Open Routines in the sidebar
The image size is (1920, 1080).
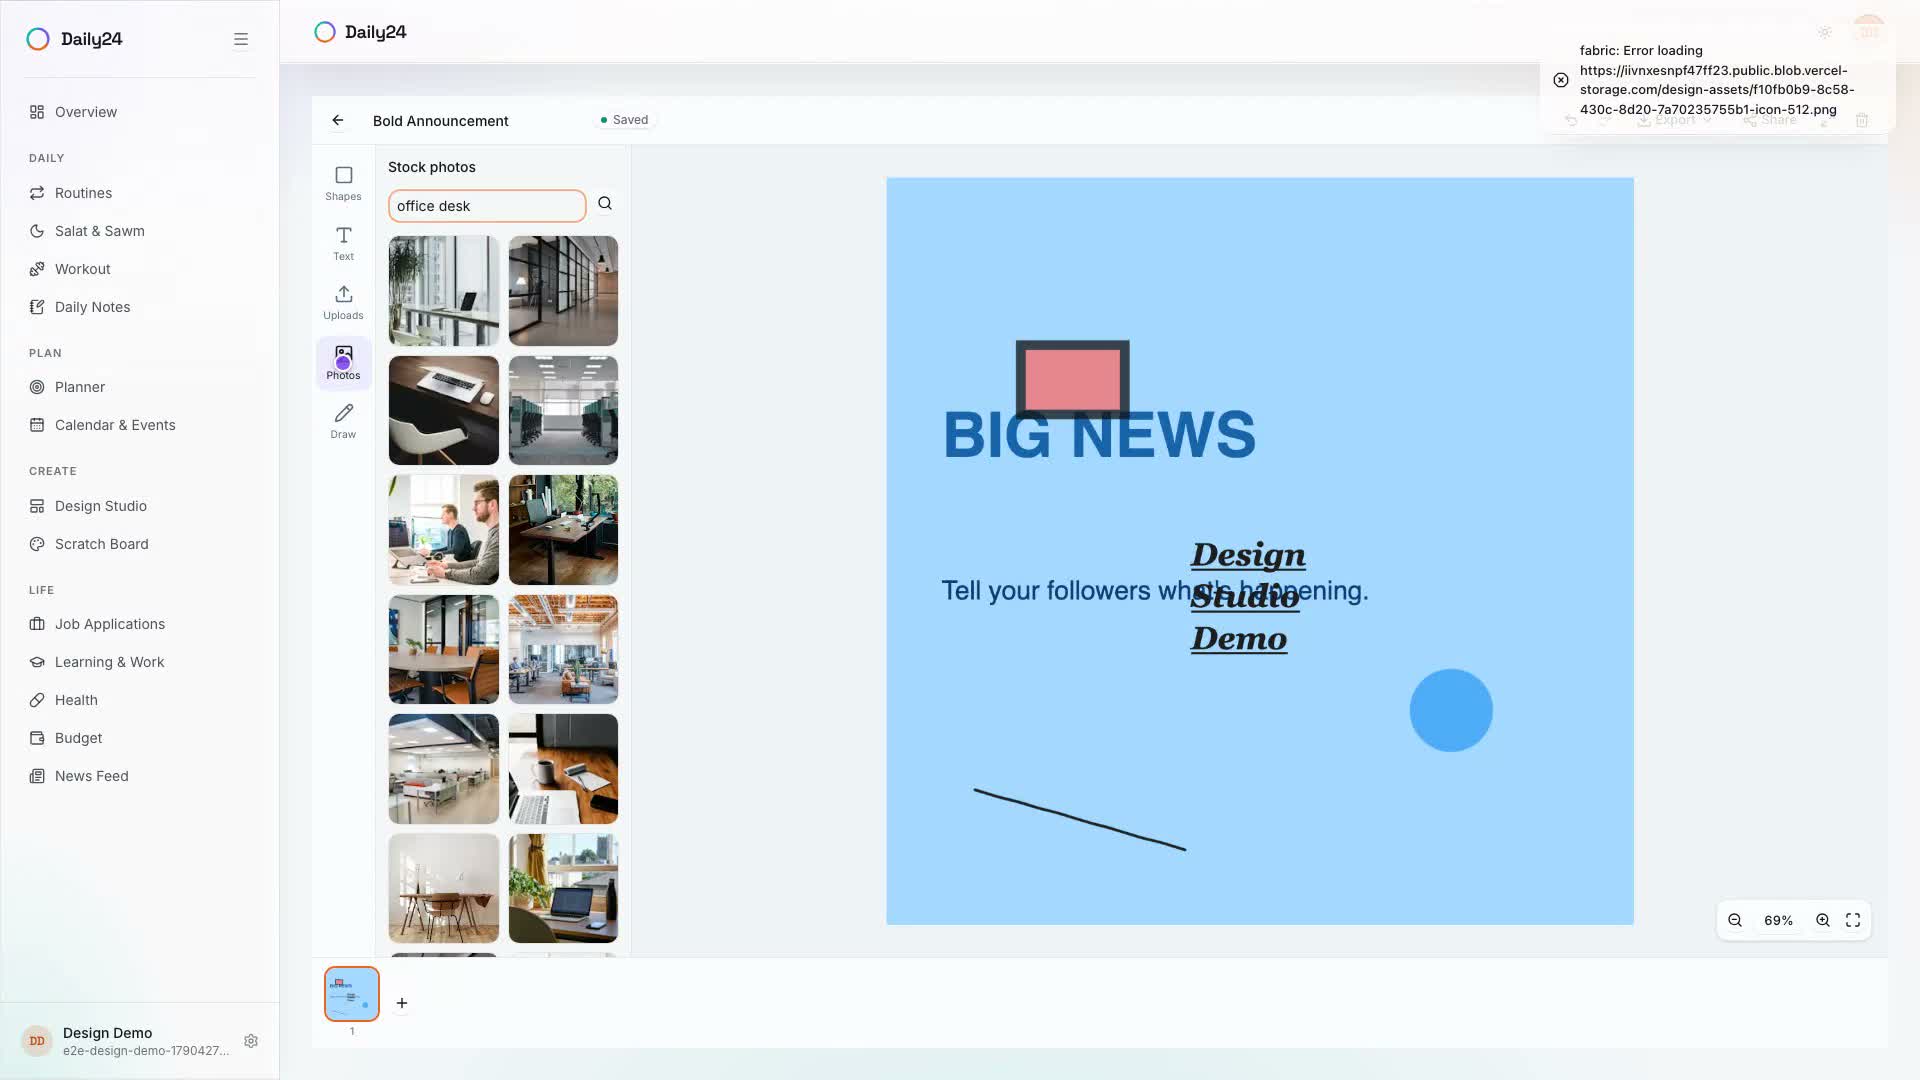click(140, 193)
